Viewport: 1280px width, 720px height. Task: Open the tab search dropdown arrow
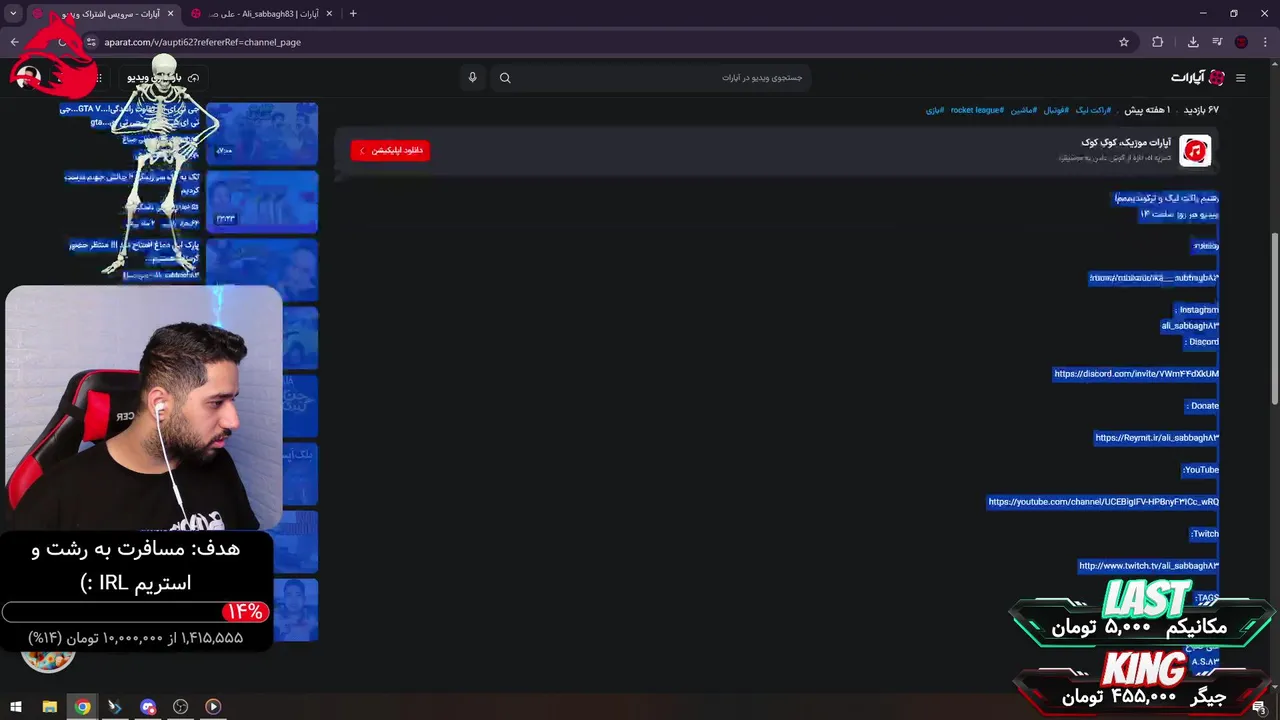tap(13, 14)
